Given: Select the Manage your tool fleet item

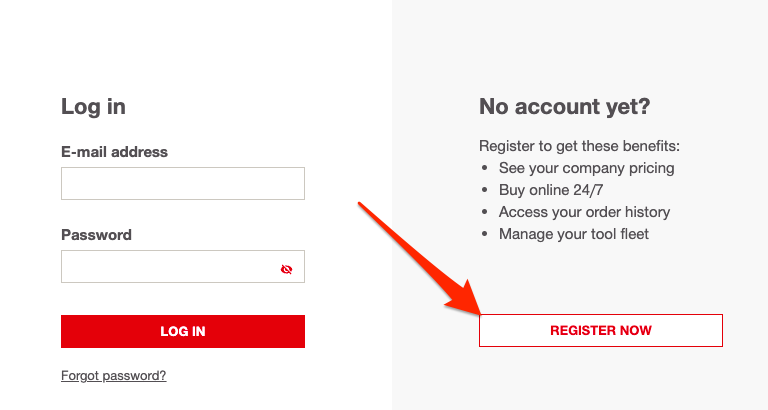Looking at the screenshot, I should (x=574, y=234).
